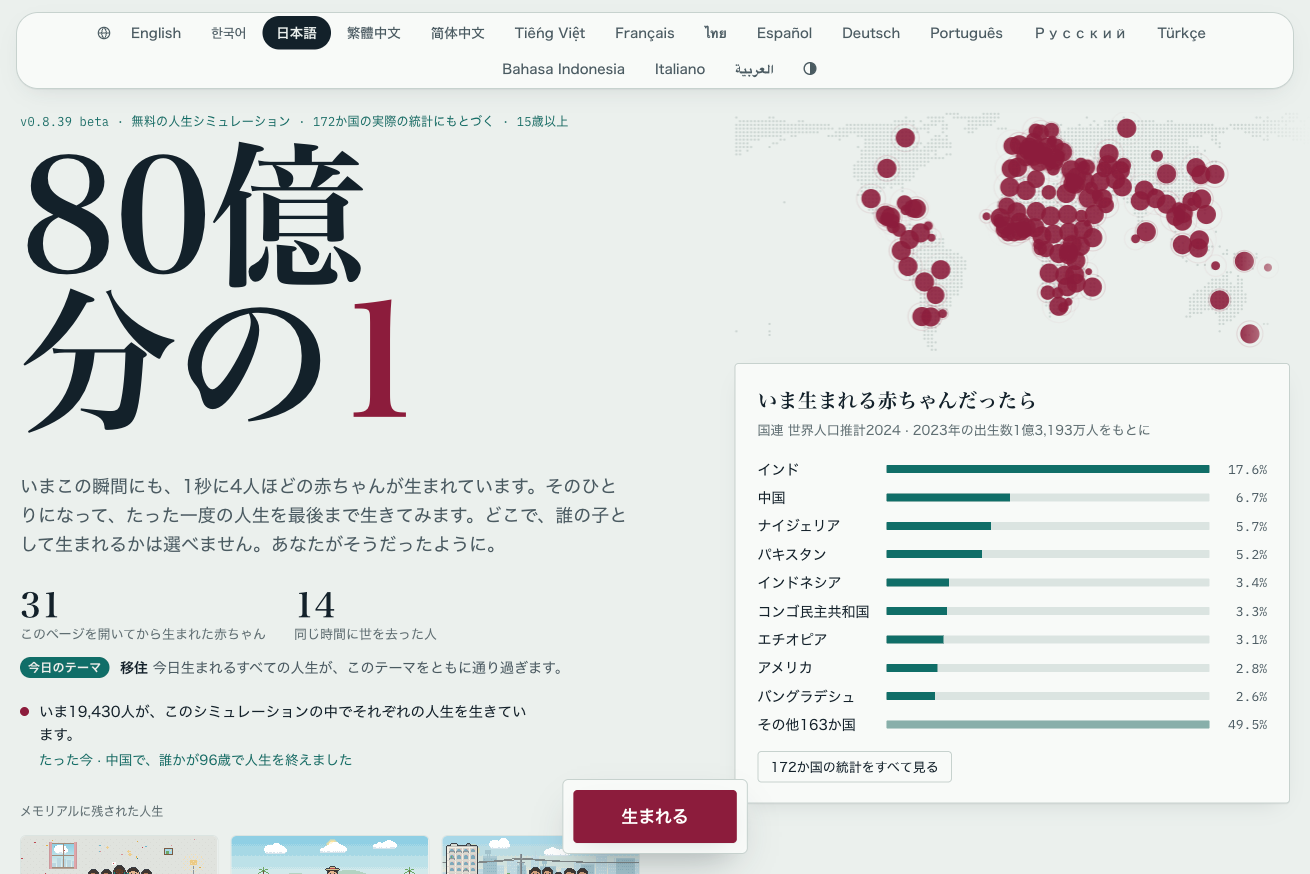Open the third memorial life thumbnail
The image size is (1310, 874).
coord(541,855)
